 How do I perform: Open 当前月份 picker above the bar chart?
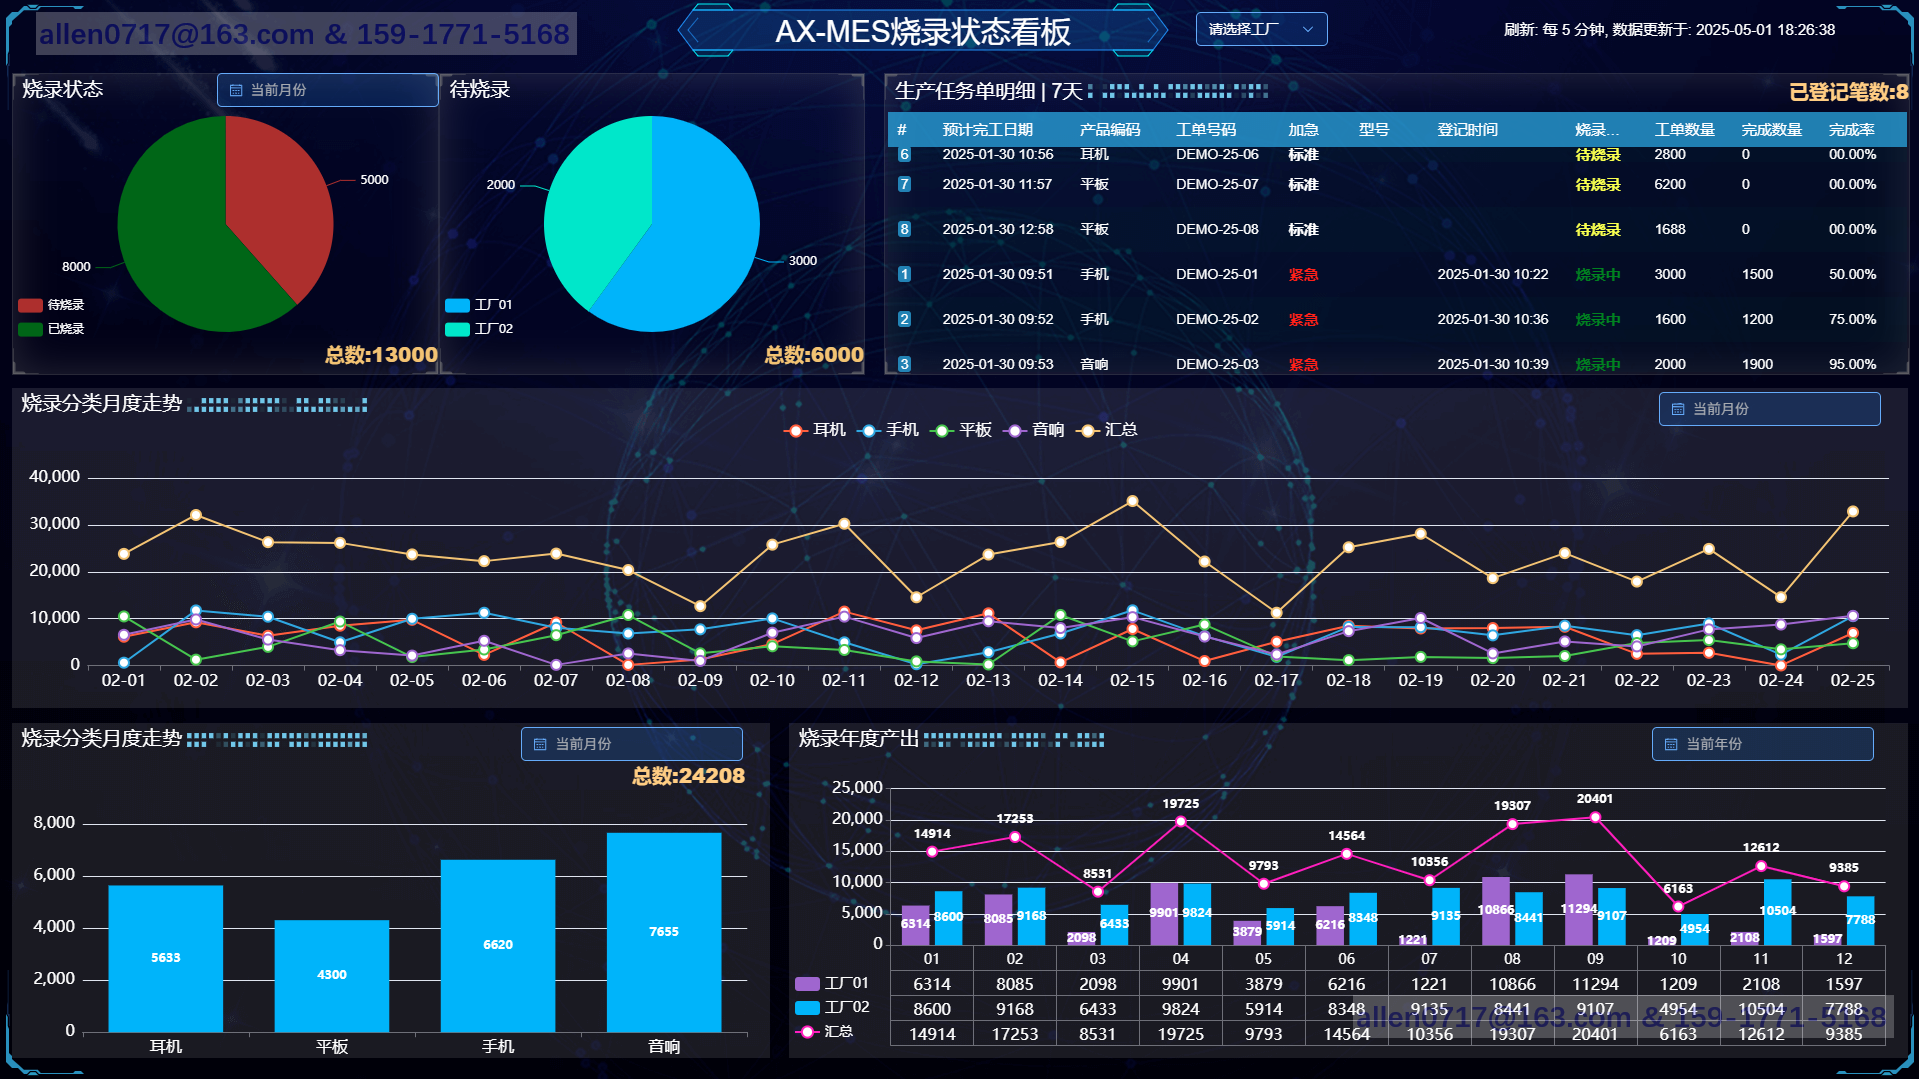[x=631, y=744]
